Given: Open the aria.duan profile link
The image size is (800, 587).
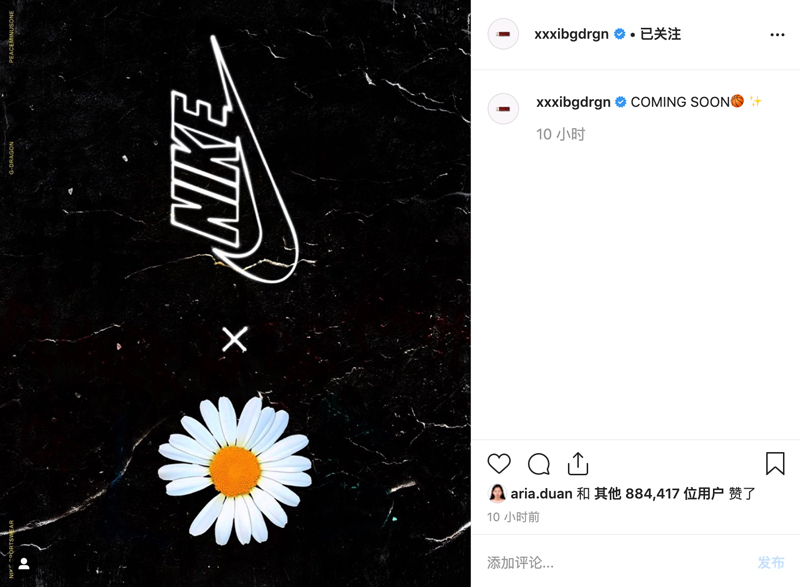Looking at the screenshot, I should click(541, 493).
